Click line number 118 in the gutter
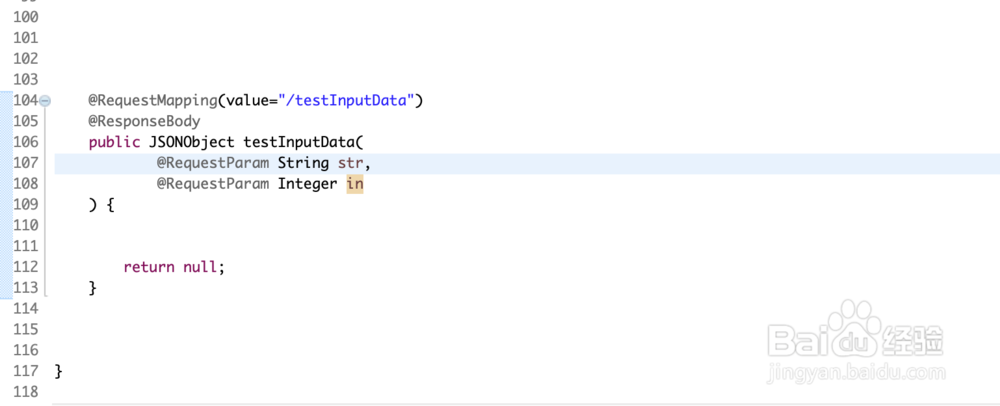1000x406 pixels. point(25,393)
